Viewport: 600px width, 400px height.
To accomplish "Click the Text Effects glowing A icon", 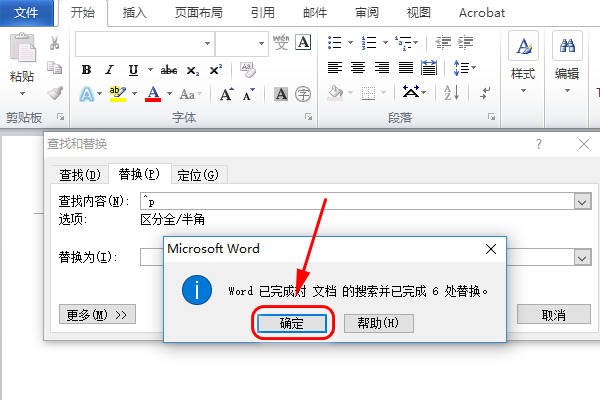I will point(87,94).
